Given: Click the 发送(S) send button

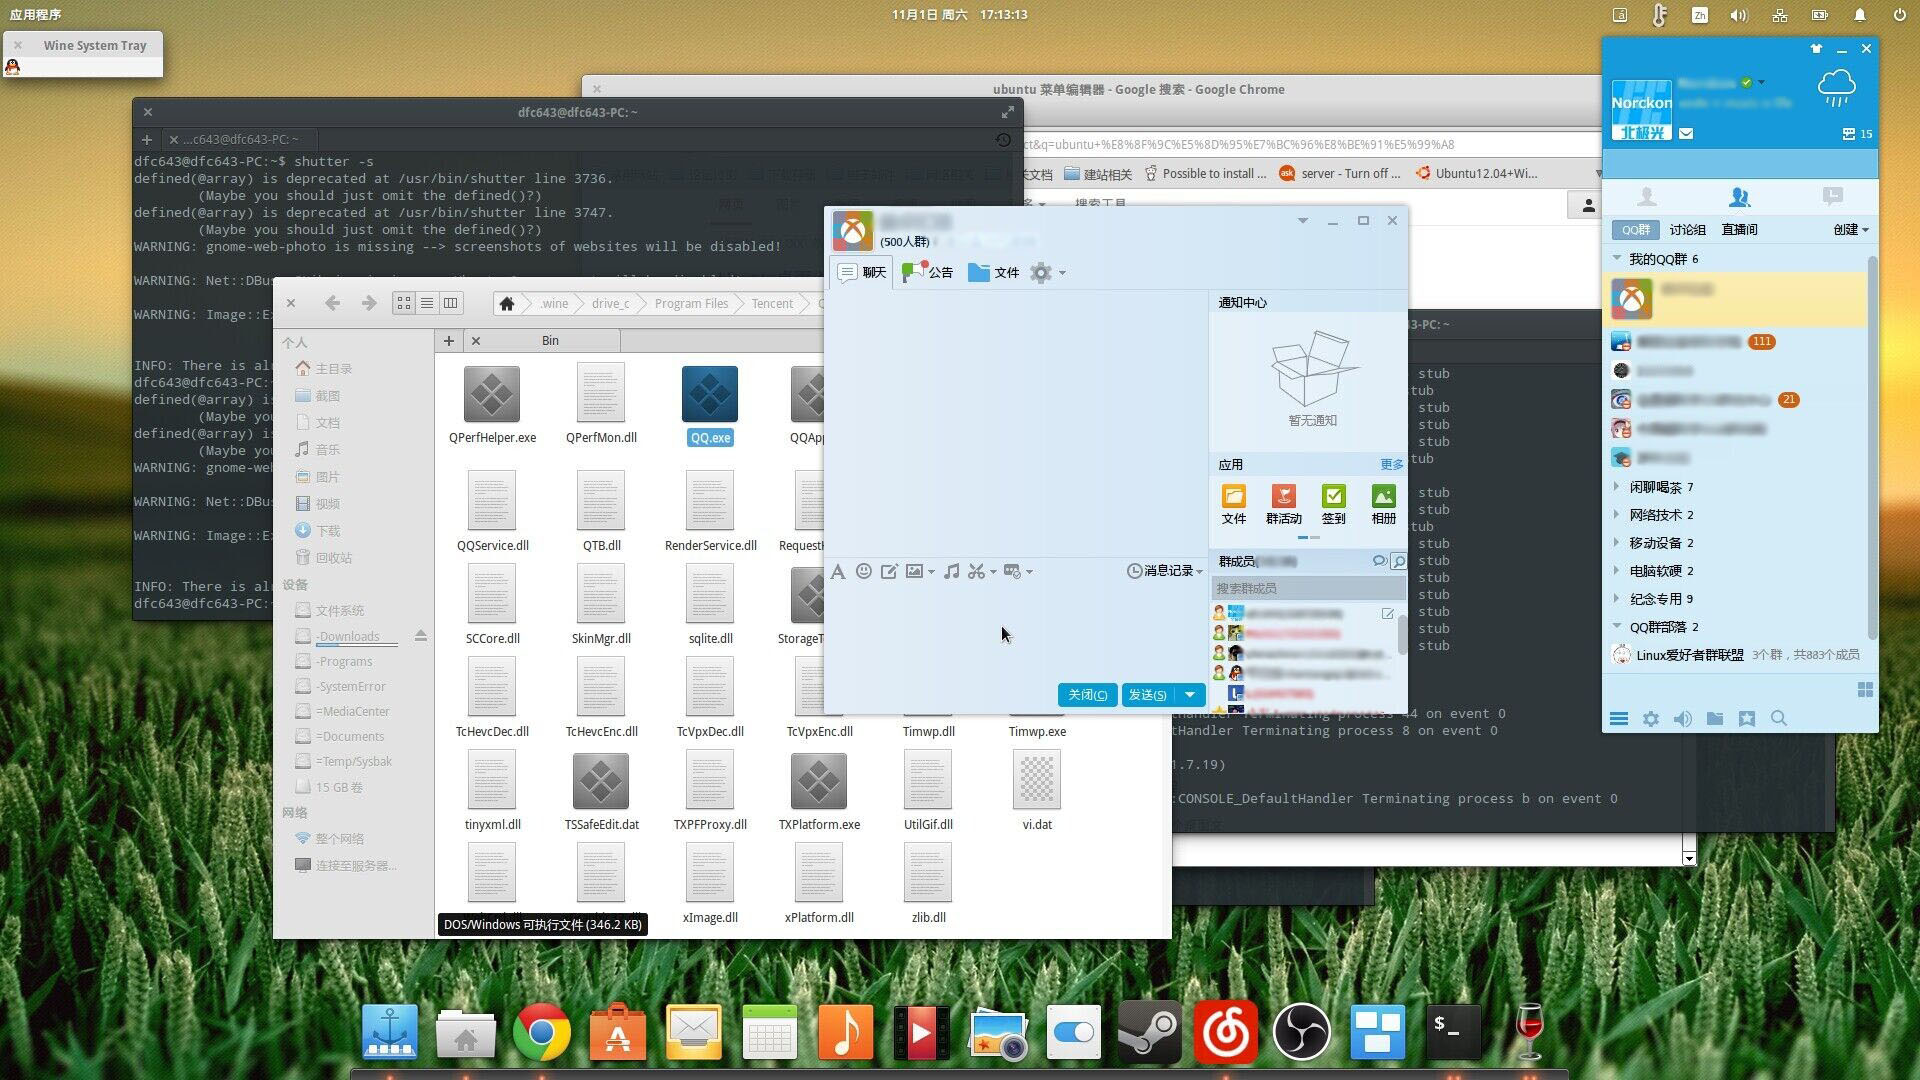Looking at the screenshot, I should coord(1148,695).
